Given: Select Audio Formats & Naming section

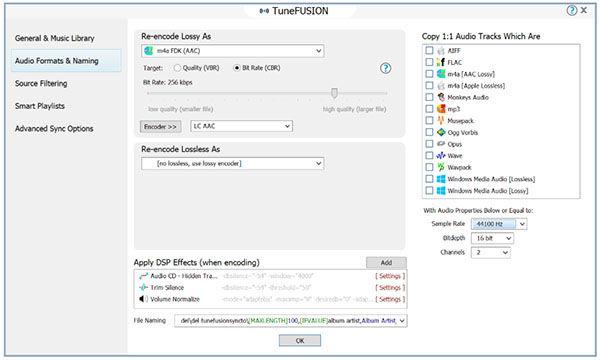Looking at the screenshot, I should 66,60.
